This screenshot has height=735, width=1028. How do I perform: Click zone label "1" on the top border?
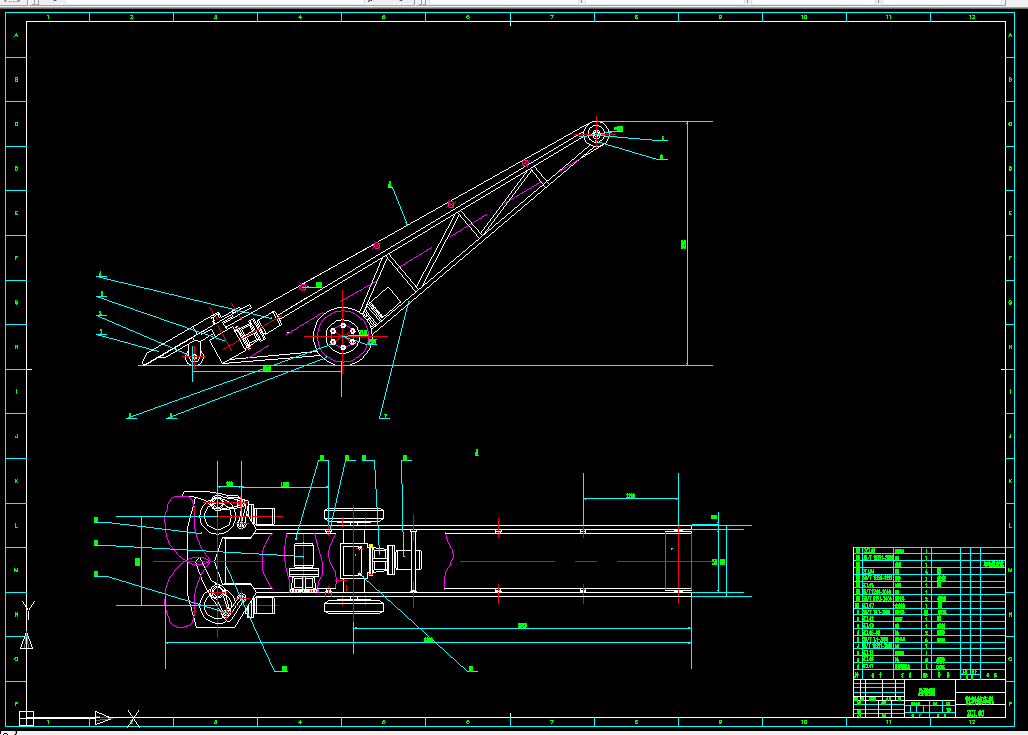[x=48, y=17]
